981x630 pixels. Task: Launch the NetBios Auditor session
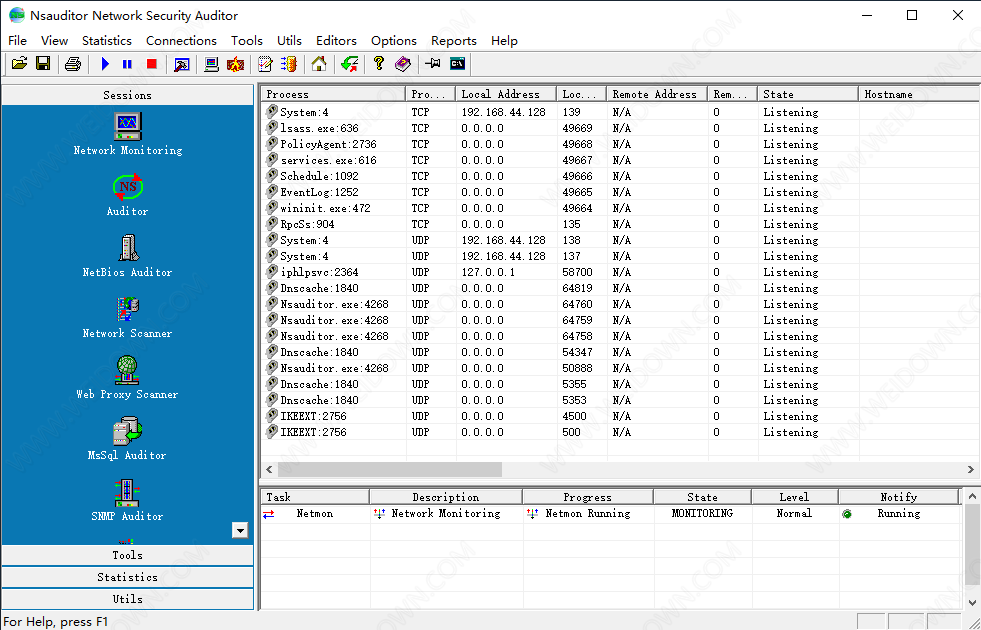(128, 256)
